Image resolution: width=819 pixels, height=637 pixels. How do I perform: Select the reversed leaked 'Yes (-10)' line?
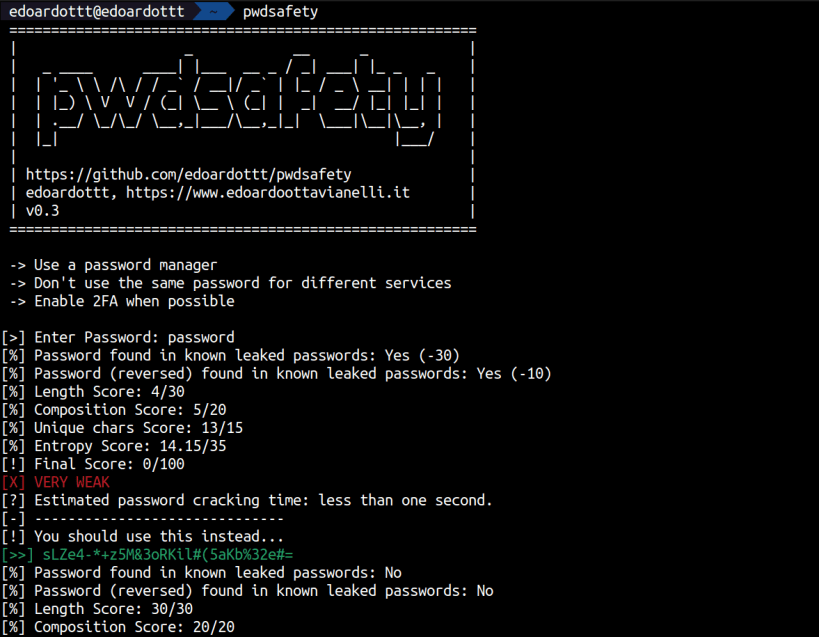coord(276,374)
